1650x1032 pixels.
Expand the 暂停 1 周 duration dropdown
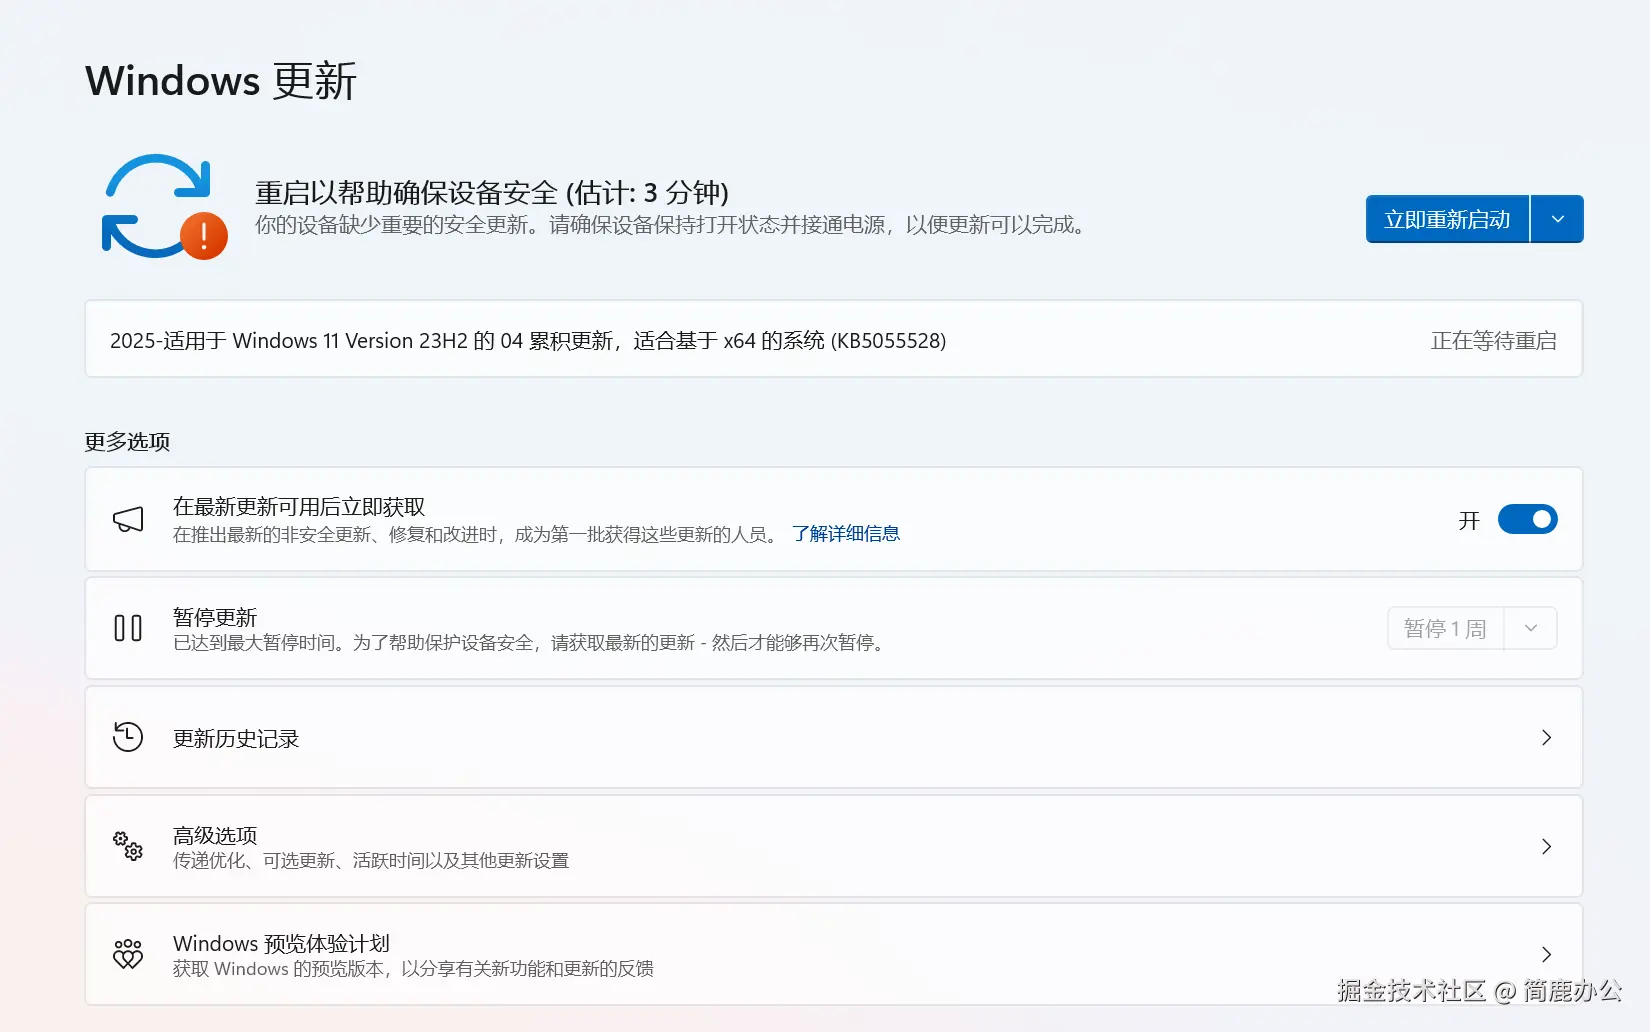pyautogui.click(x=1530, y=628)
